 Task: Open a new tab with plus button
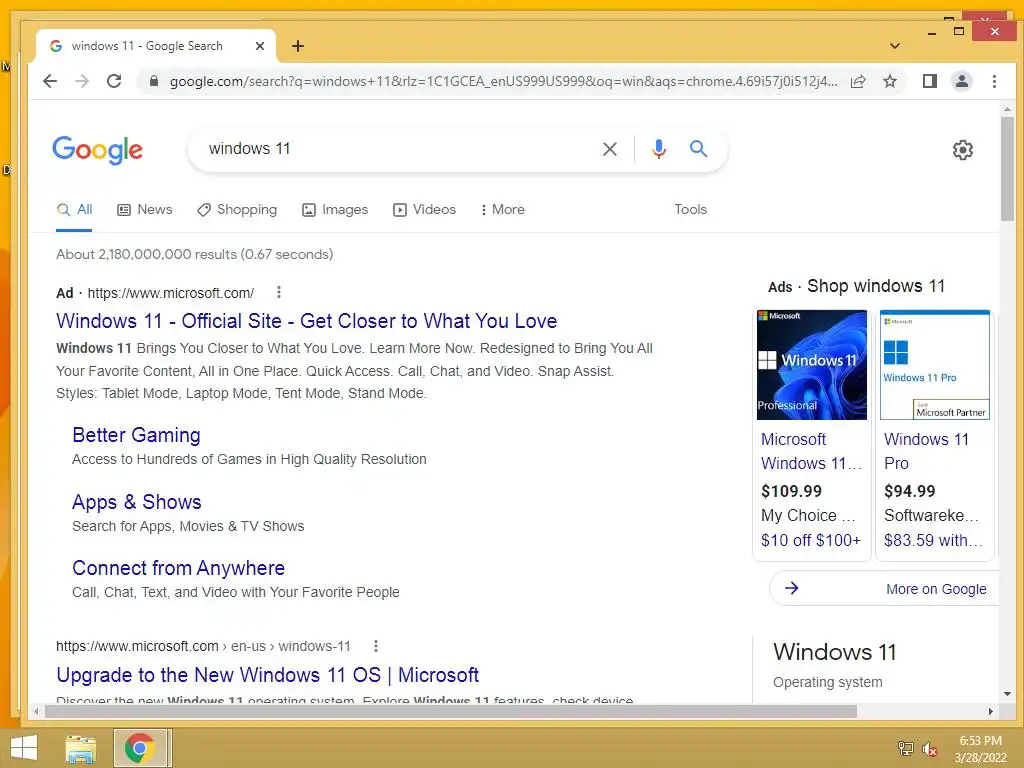(x=298, y=46)
